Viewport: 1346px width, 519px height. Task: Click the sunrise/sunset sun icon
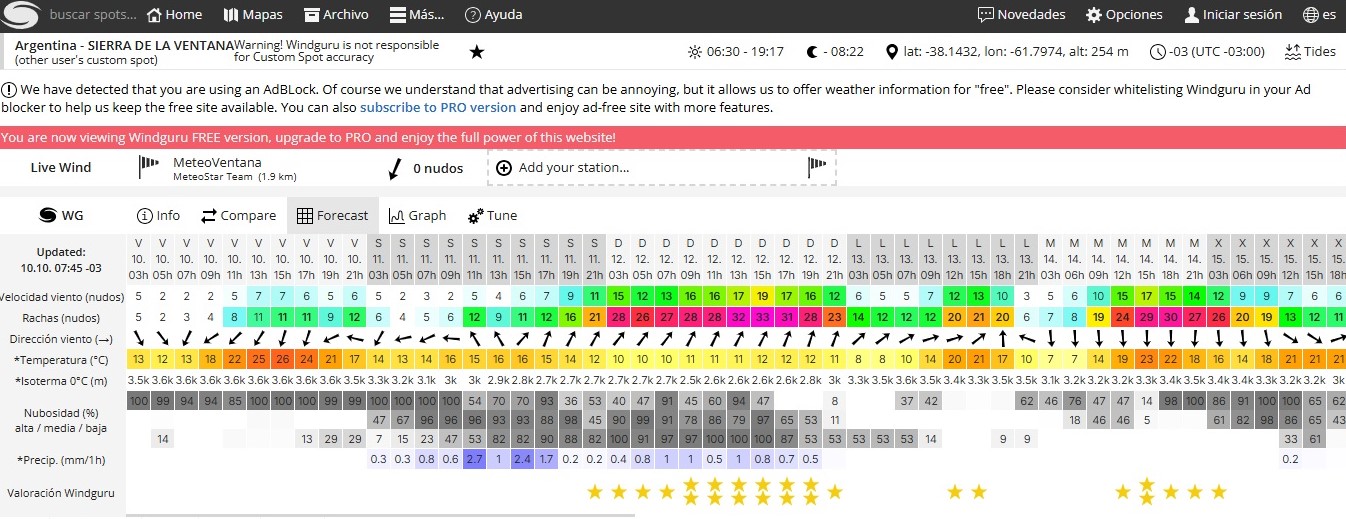coord(695,52)
